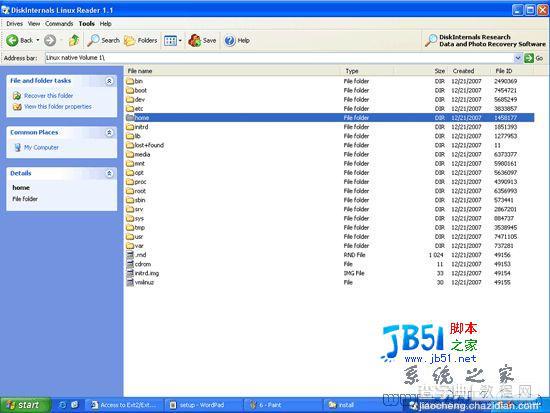
Task: Open the Commands menu
Action: click(59, 24)
